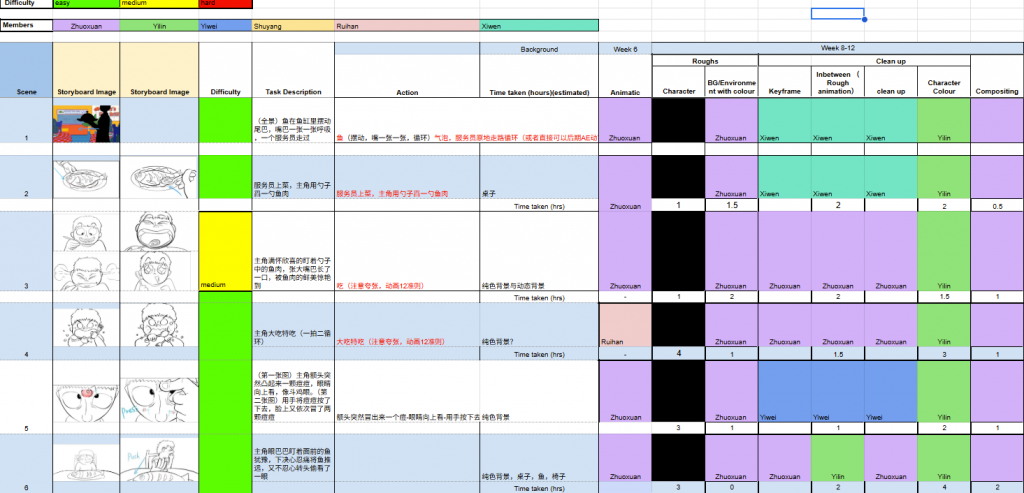Select the Yilin cell in the Members row

(160, 25)
